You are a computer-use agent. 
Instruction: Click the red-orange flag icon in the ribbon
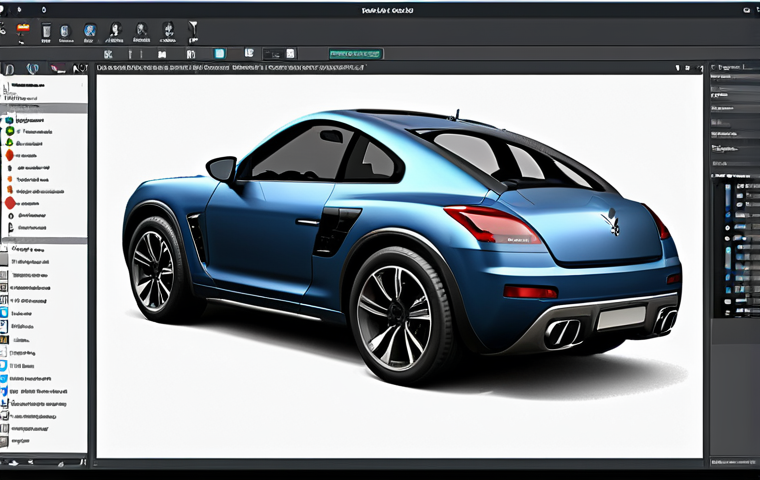point(23,29)
